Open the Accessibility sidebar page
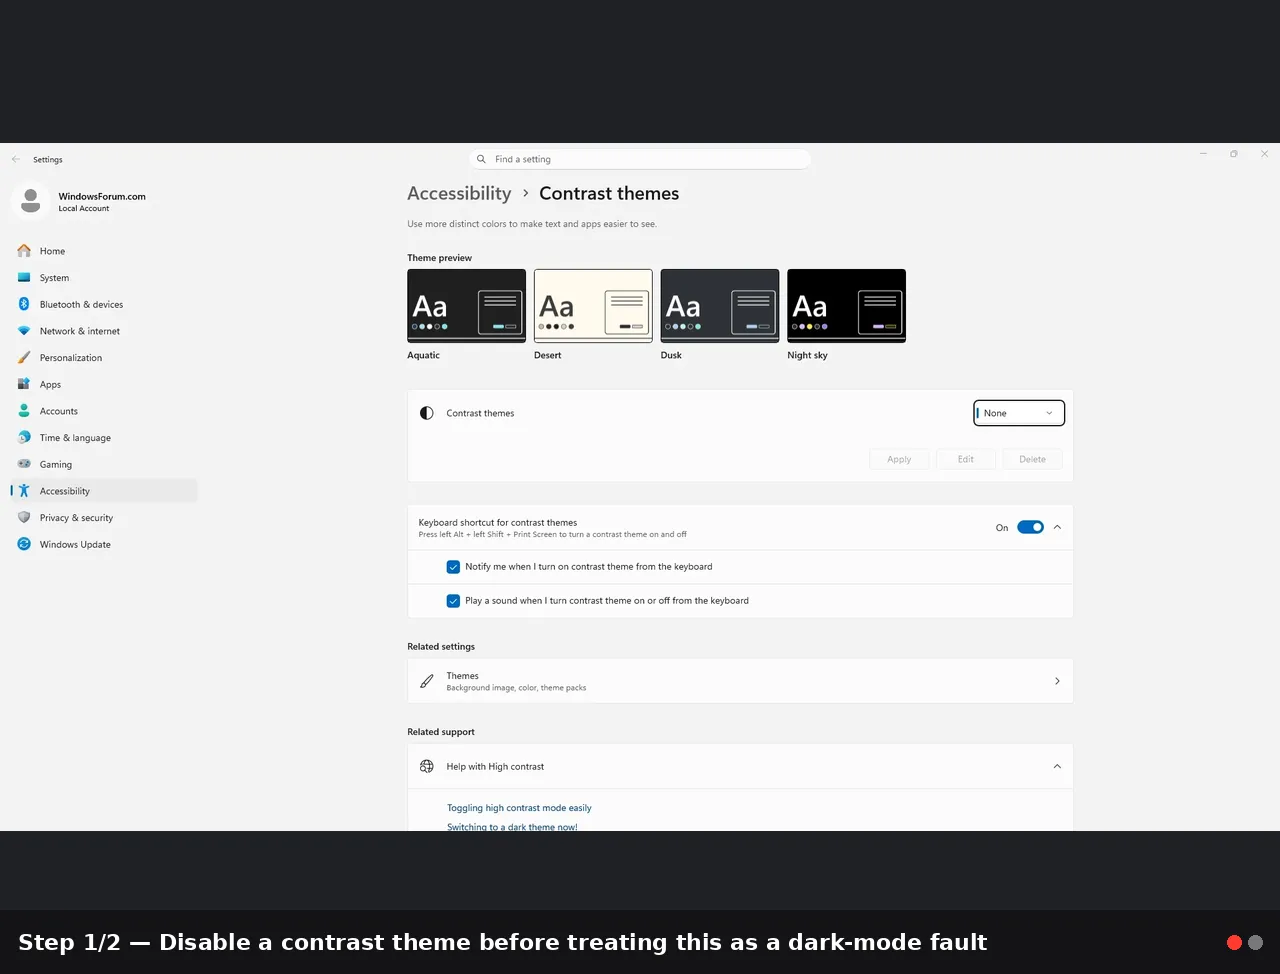This screenshot has width=1280, height=974. click(104, 491)
